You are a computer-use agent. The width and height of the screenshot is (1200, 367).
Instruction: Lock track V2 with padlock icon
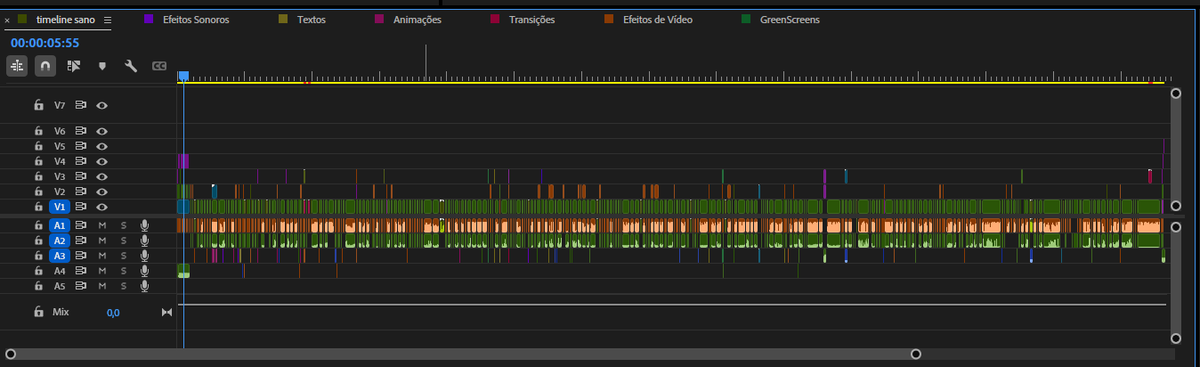click(38, 191)
